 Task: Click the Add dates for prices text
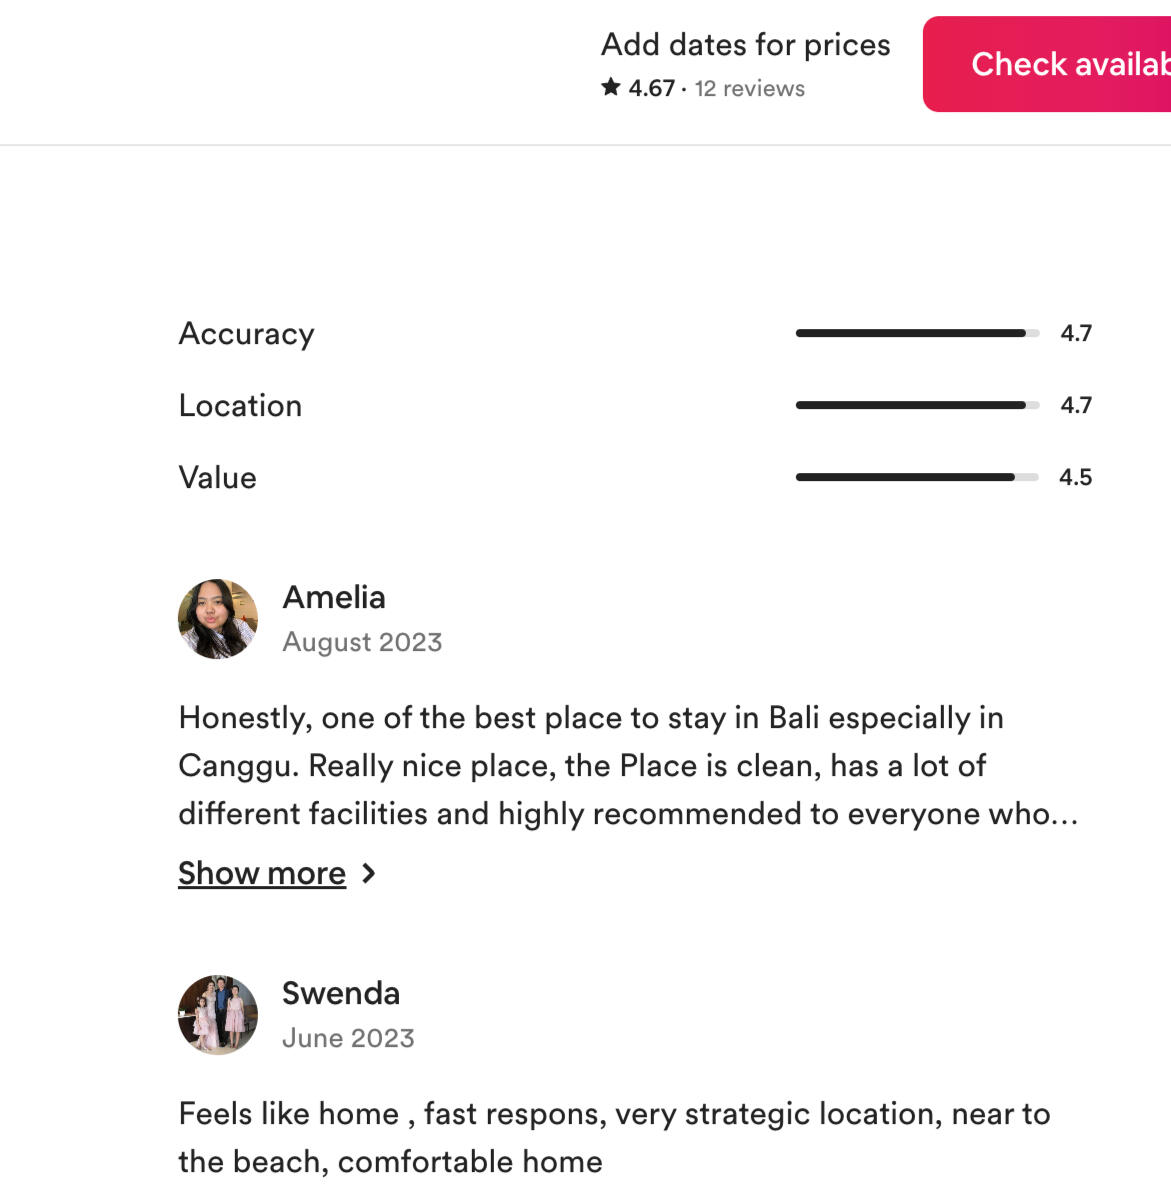(745, 45)
